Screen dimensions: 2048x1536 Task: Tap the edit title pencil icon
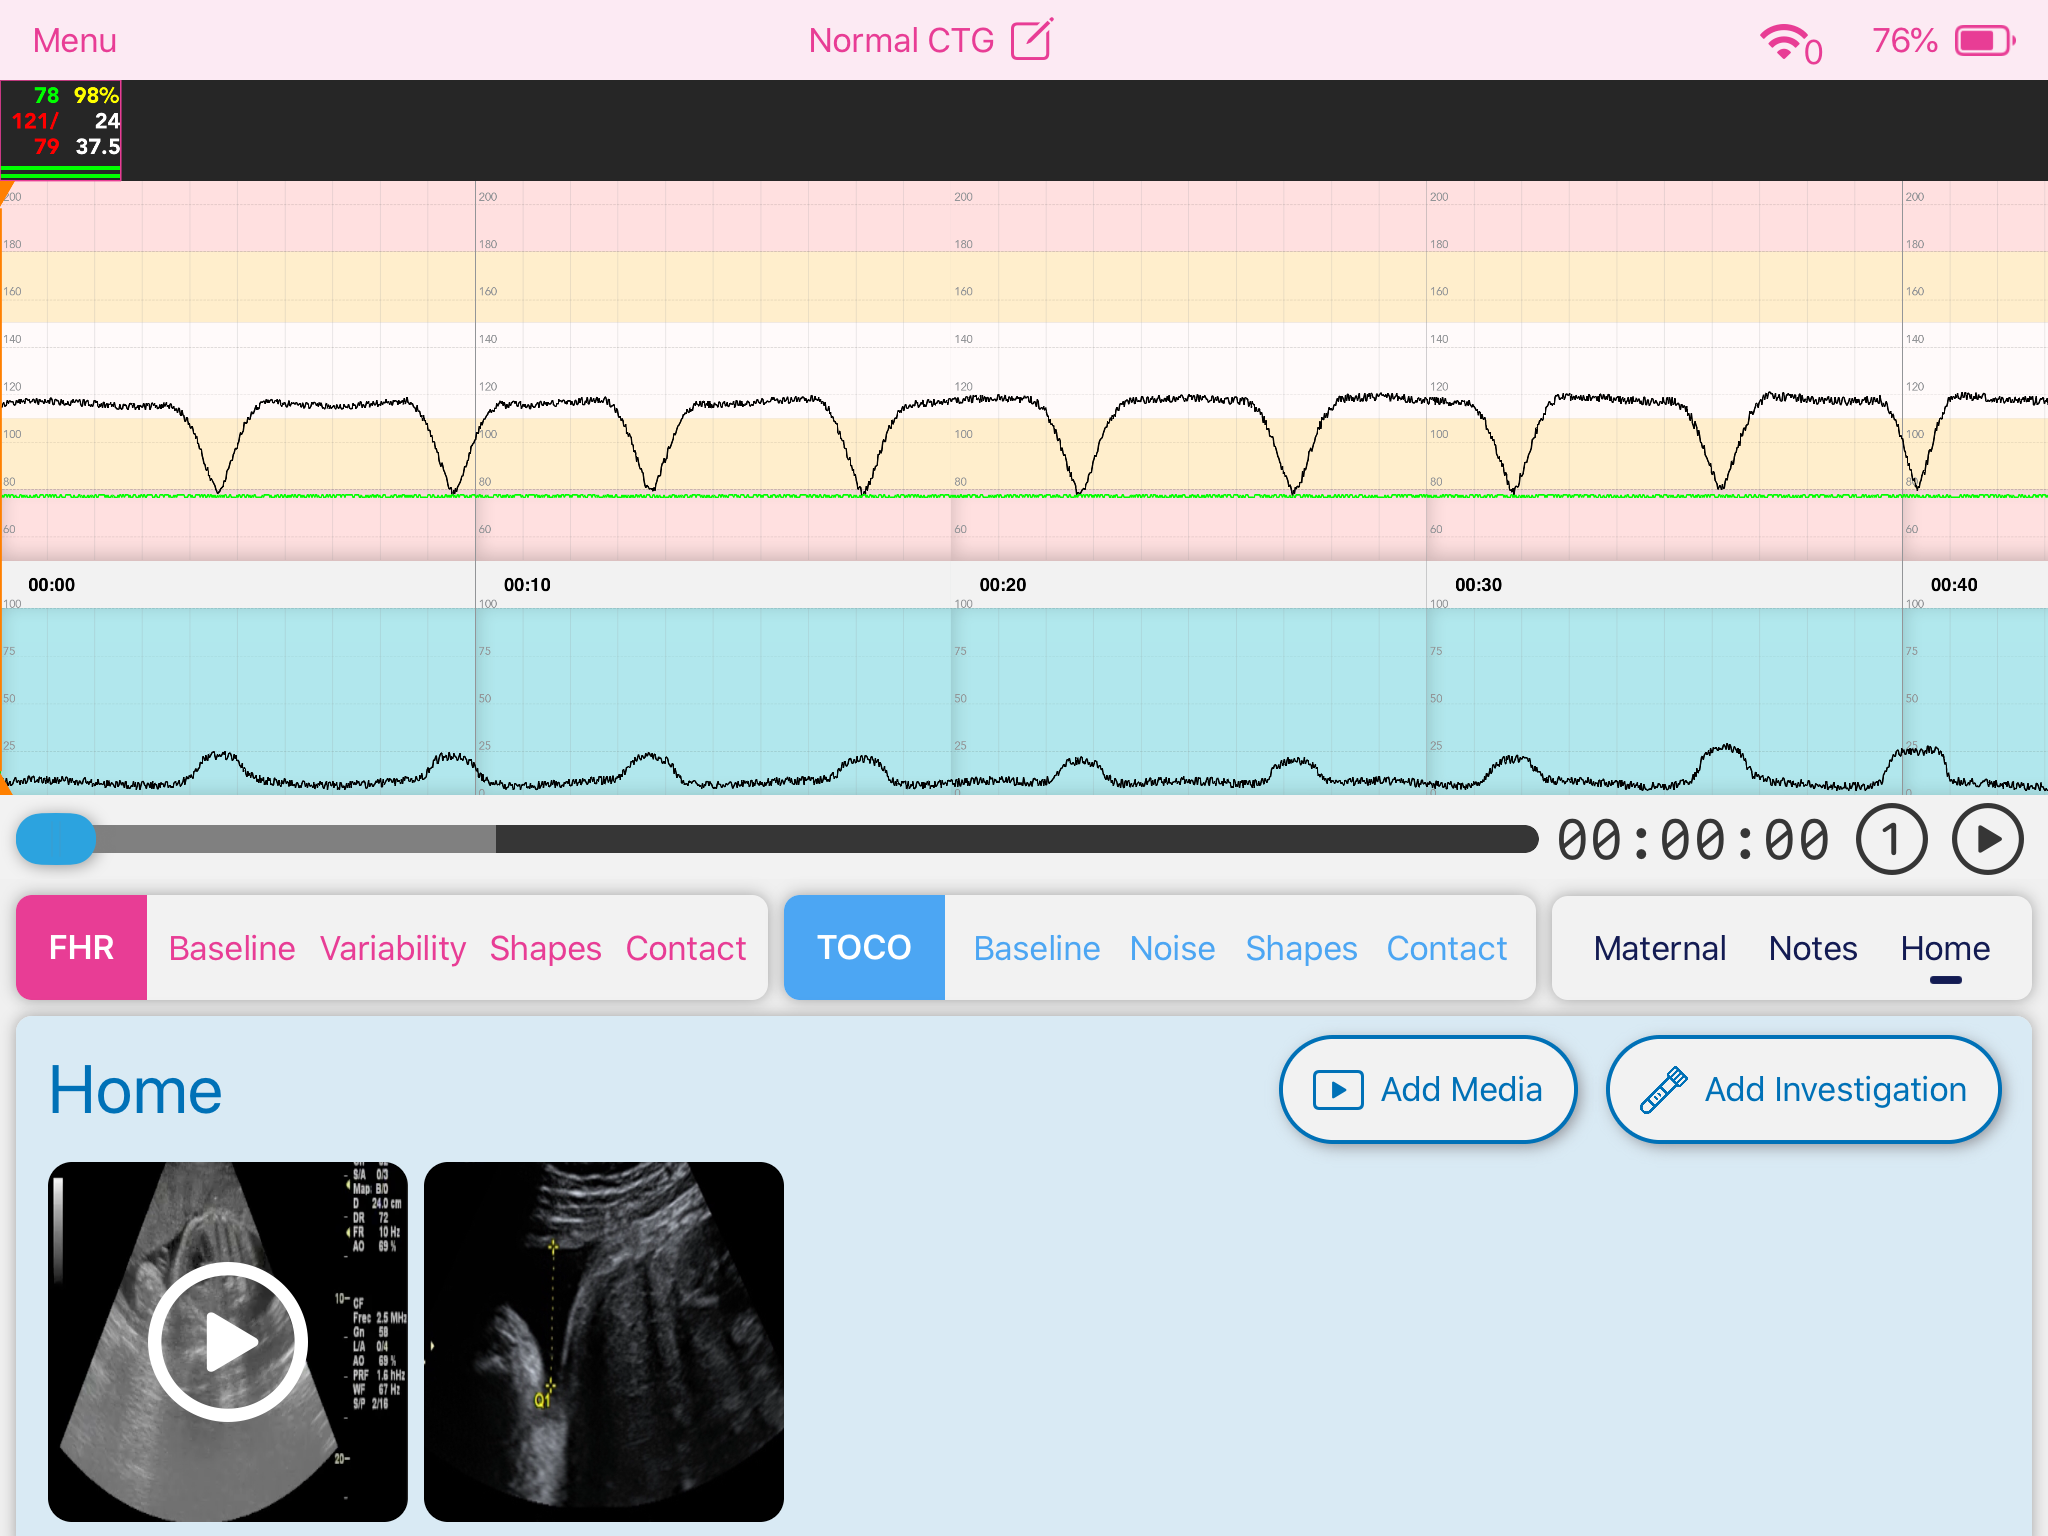click(1031, 40)
